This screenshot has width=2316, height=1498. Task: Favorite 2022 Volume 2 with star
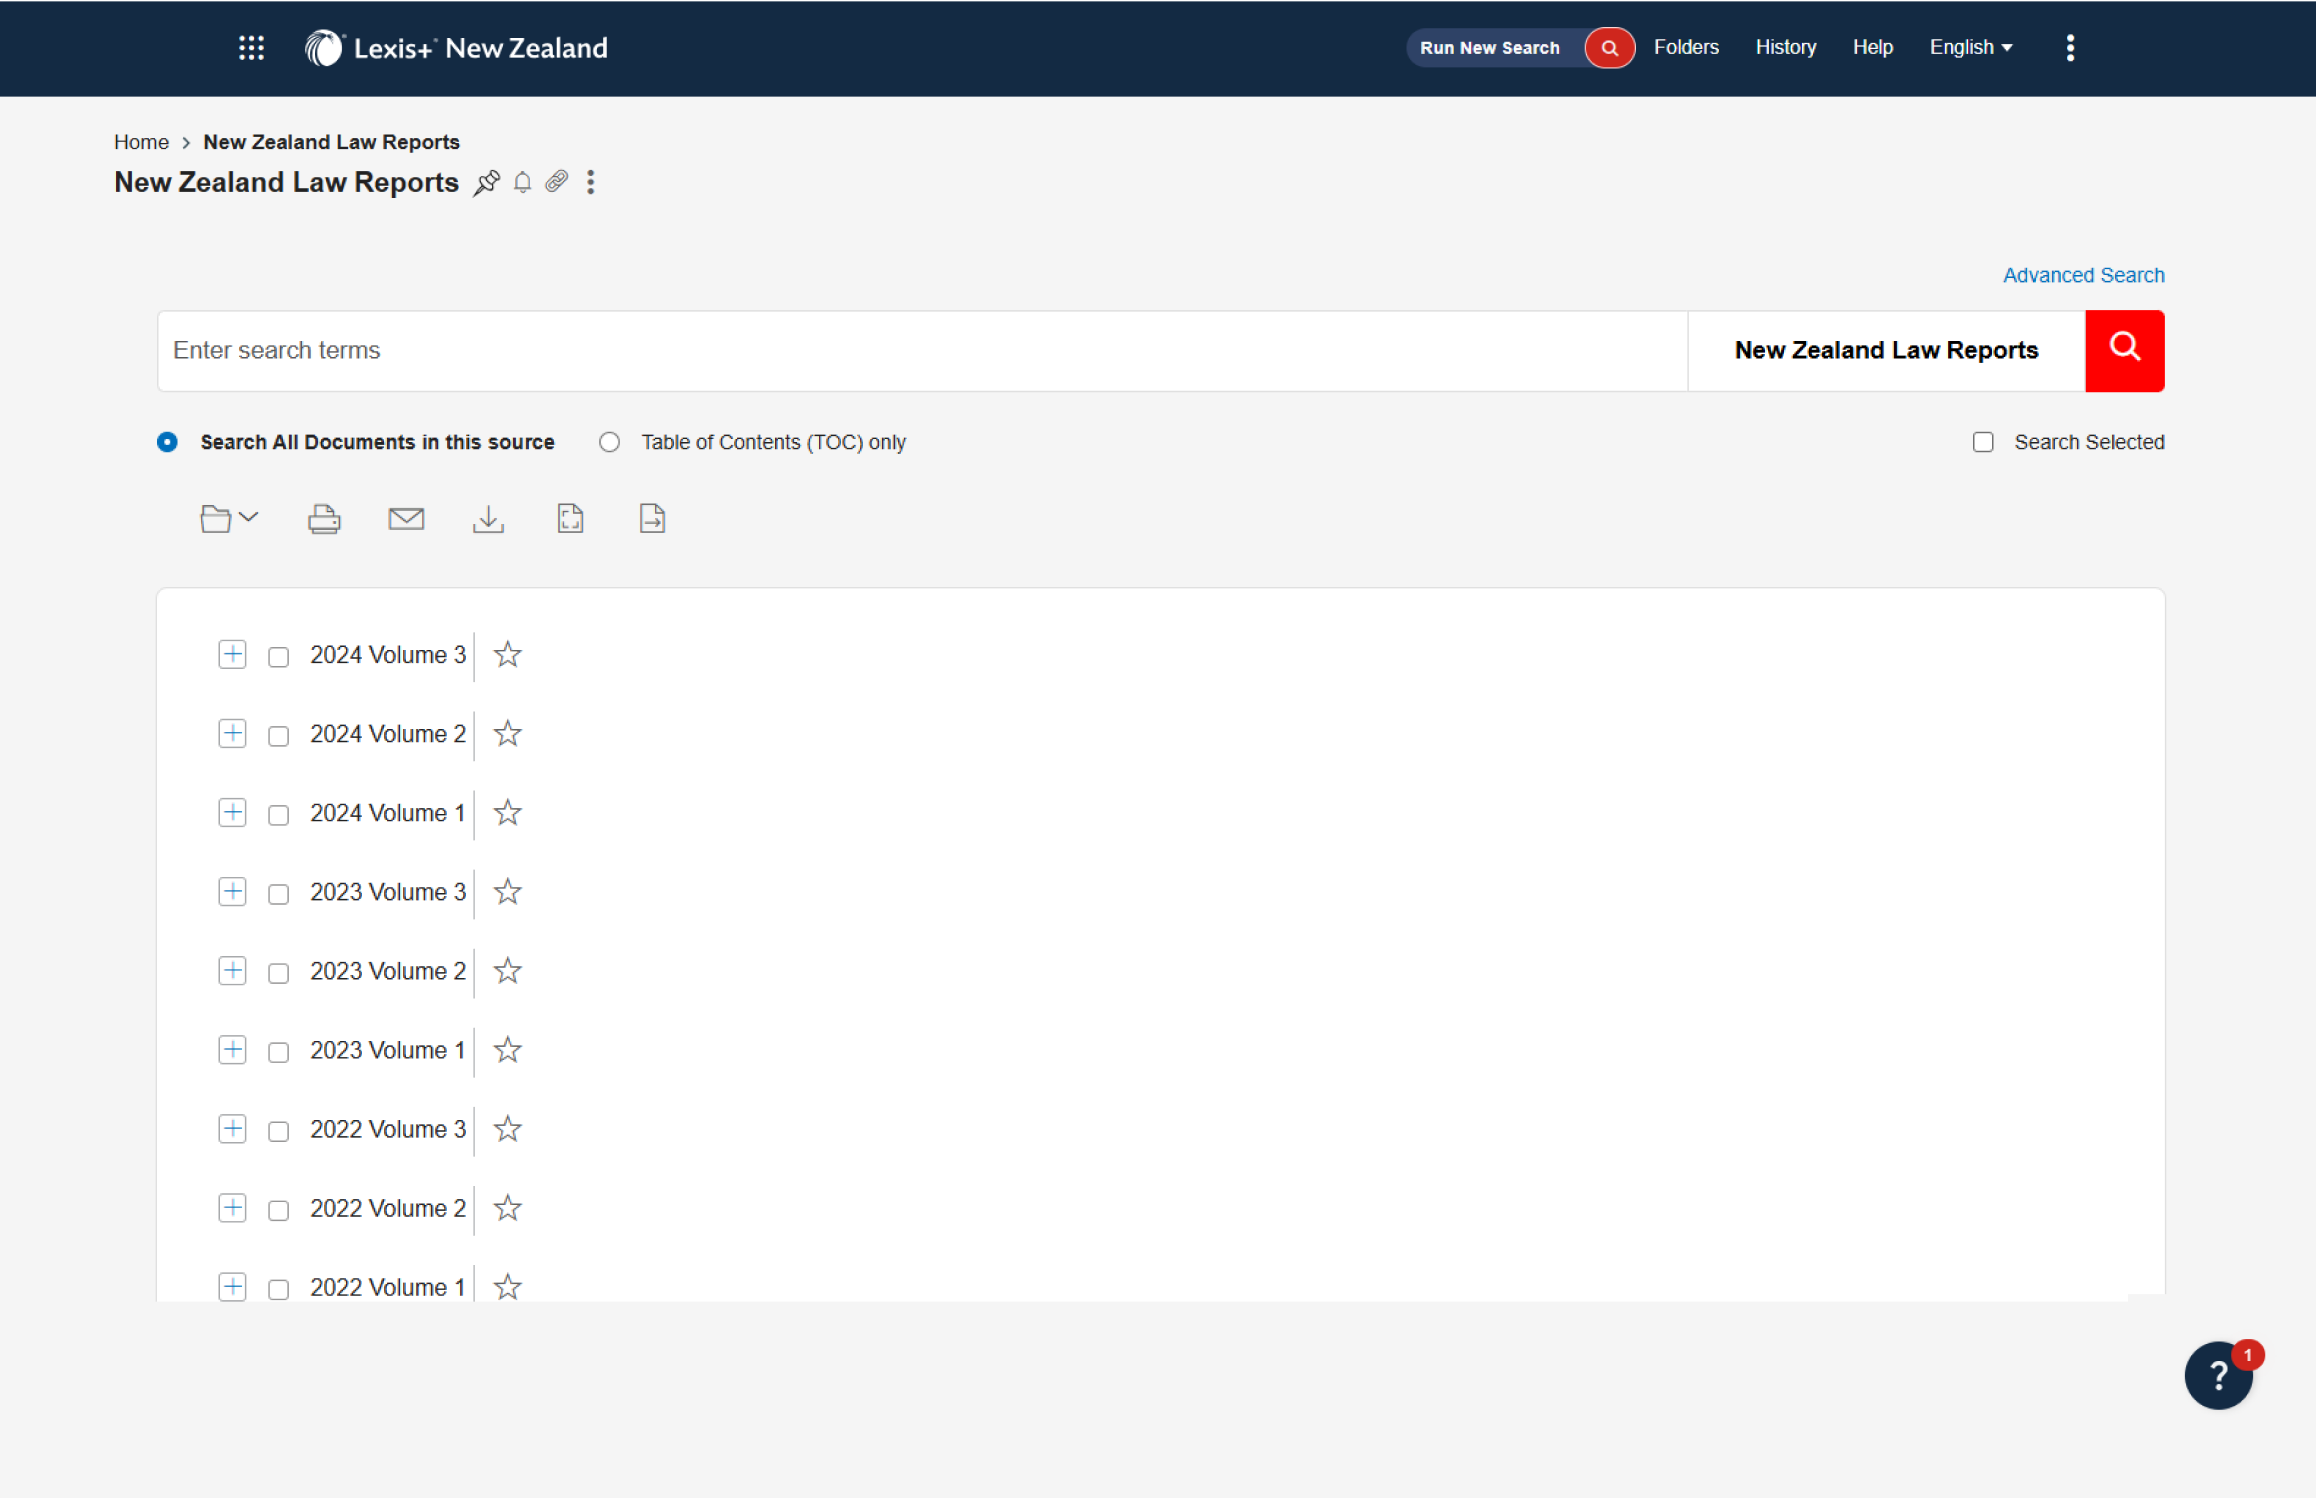tap(508, 1208)
